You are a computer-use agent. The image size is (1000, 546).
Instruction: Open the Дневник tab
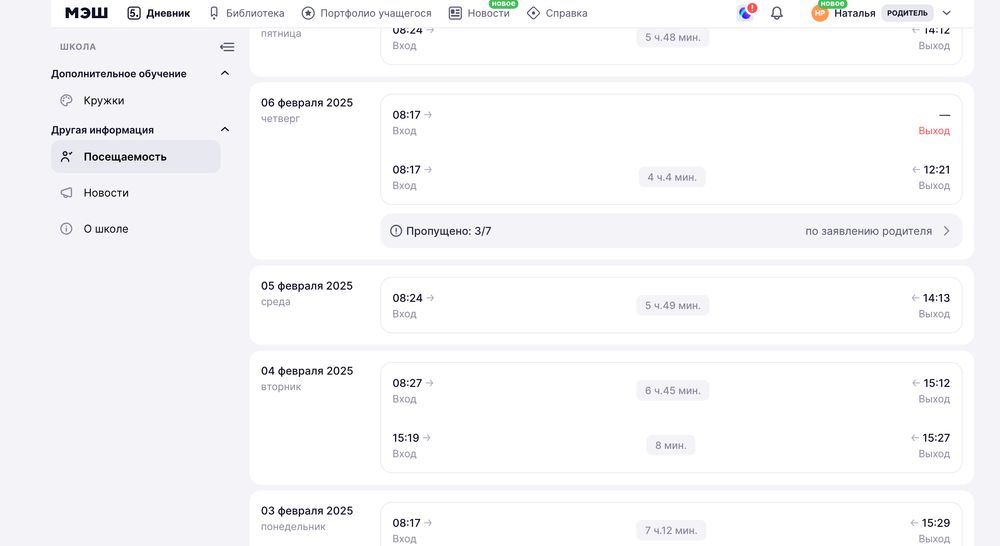[158, 13]
